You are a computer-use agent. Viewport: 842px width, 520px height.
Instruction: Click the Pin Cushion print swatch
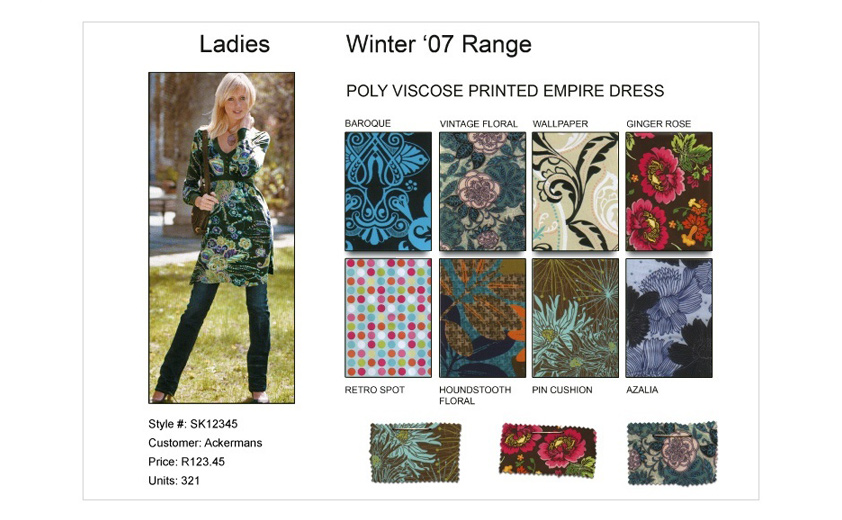(575, 317)
